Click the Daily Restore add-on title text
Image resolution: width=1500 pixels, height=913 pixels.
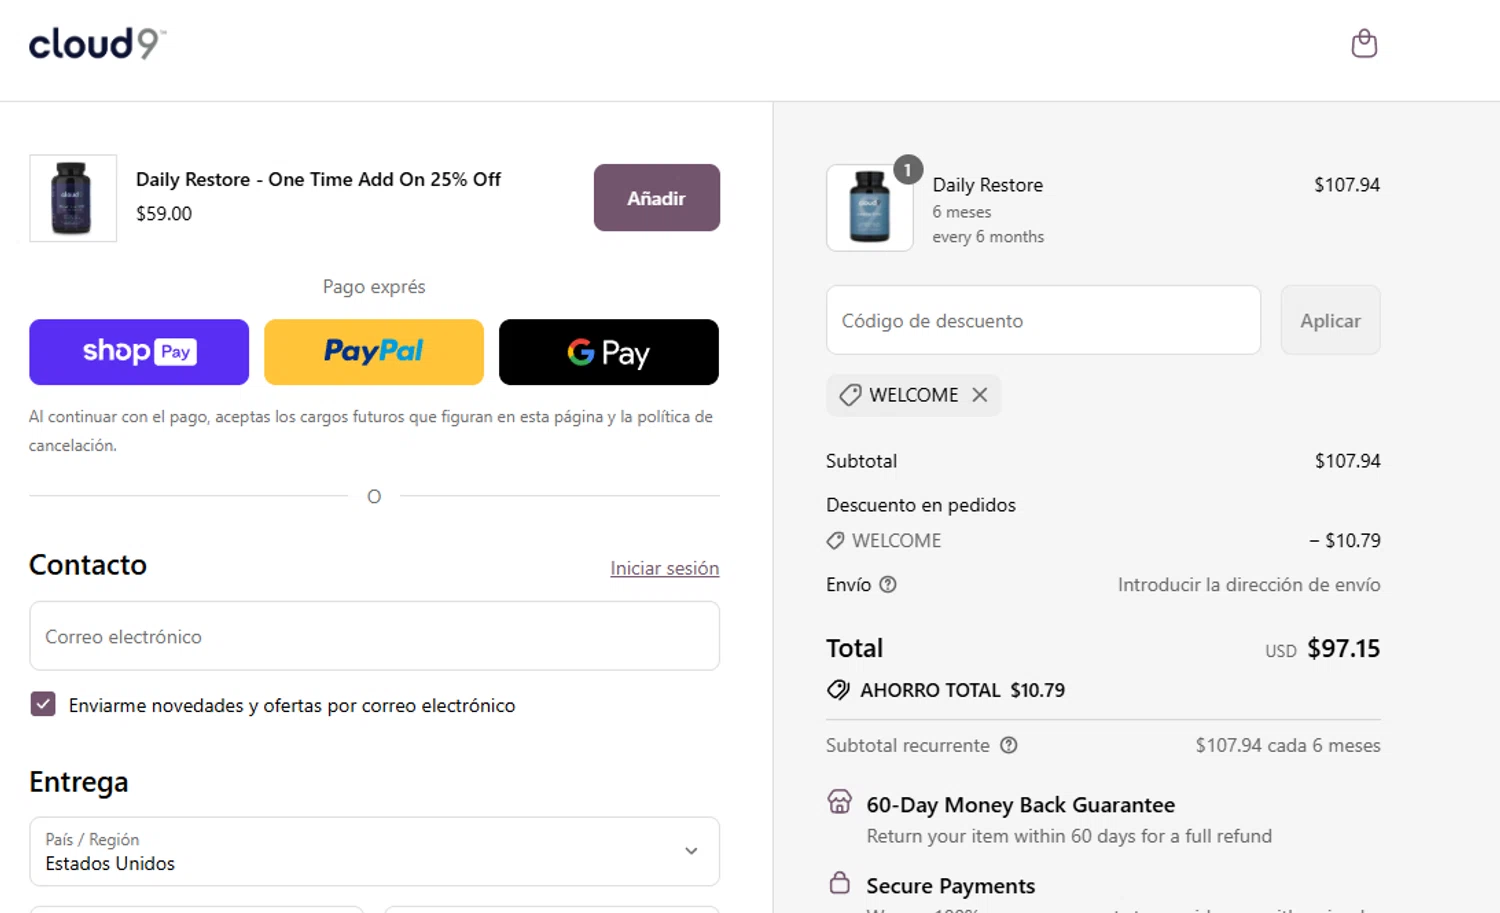pos(318,179)
